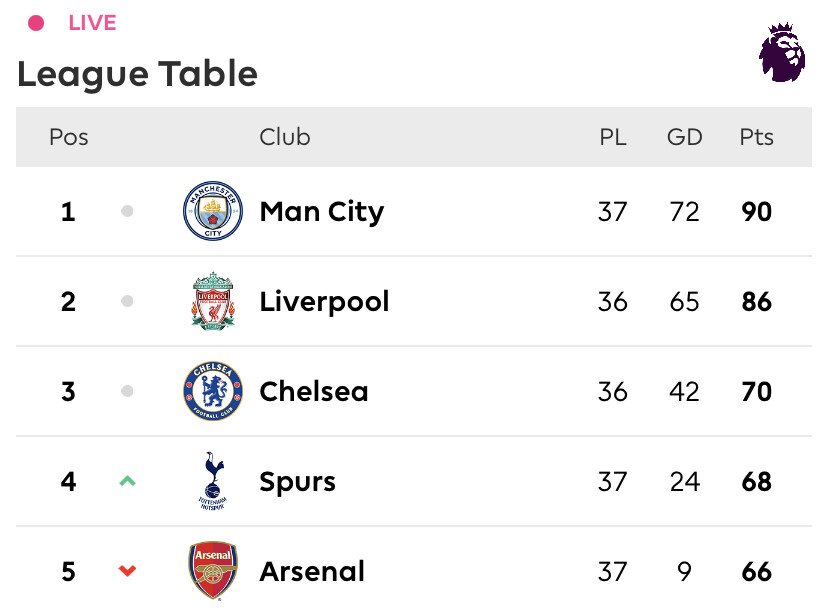Image resolution: width=828 pixels, height=615 pixels.
Task: Click the Pts column header
Action: pyautogui.click(x=756, y=137)
